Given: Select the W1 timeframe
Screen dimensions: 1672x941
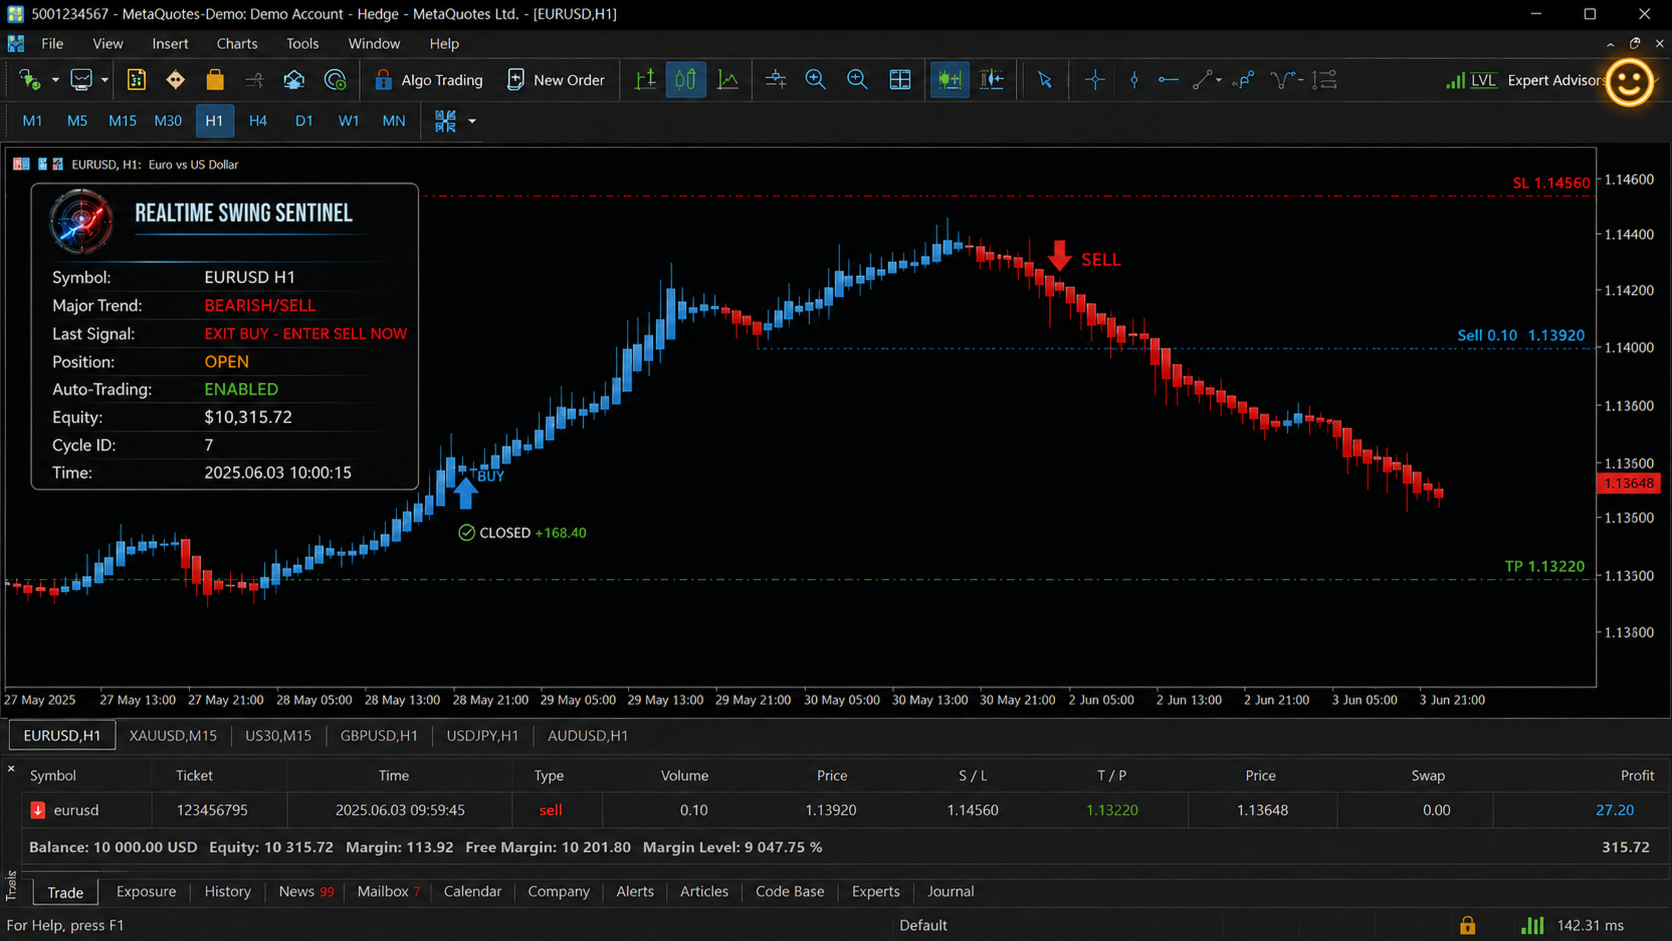Looking at the screenshot, I should [348, 121].
